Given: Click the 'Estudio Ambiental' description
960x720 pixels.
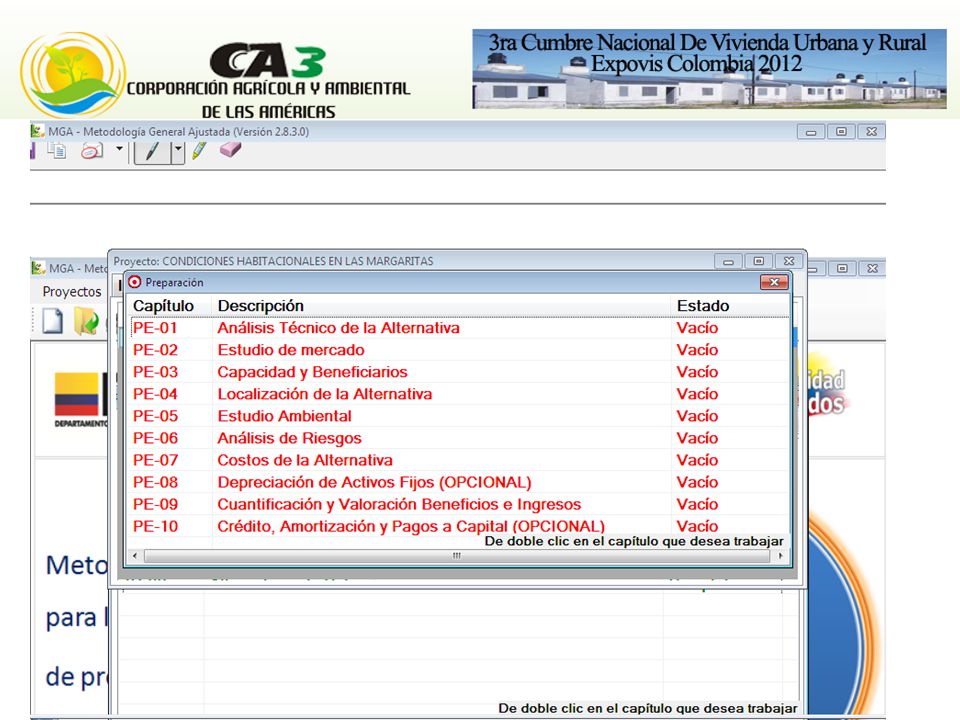Looking at the screenshot, I should tap(285, 416).
